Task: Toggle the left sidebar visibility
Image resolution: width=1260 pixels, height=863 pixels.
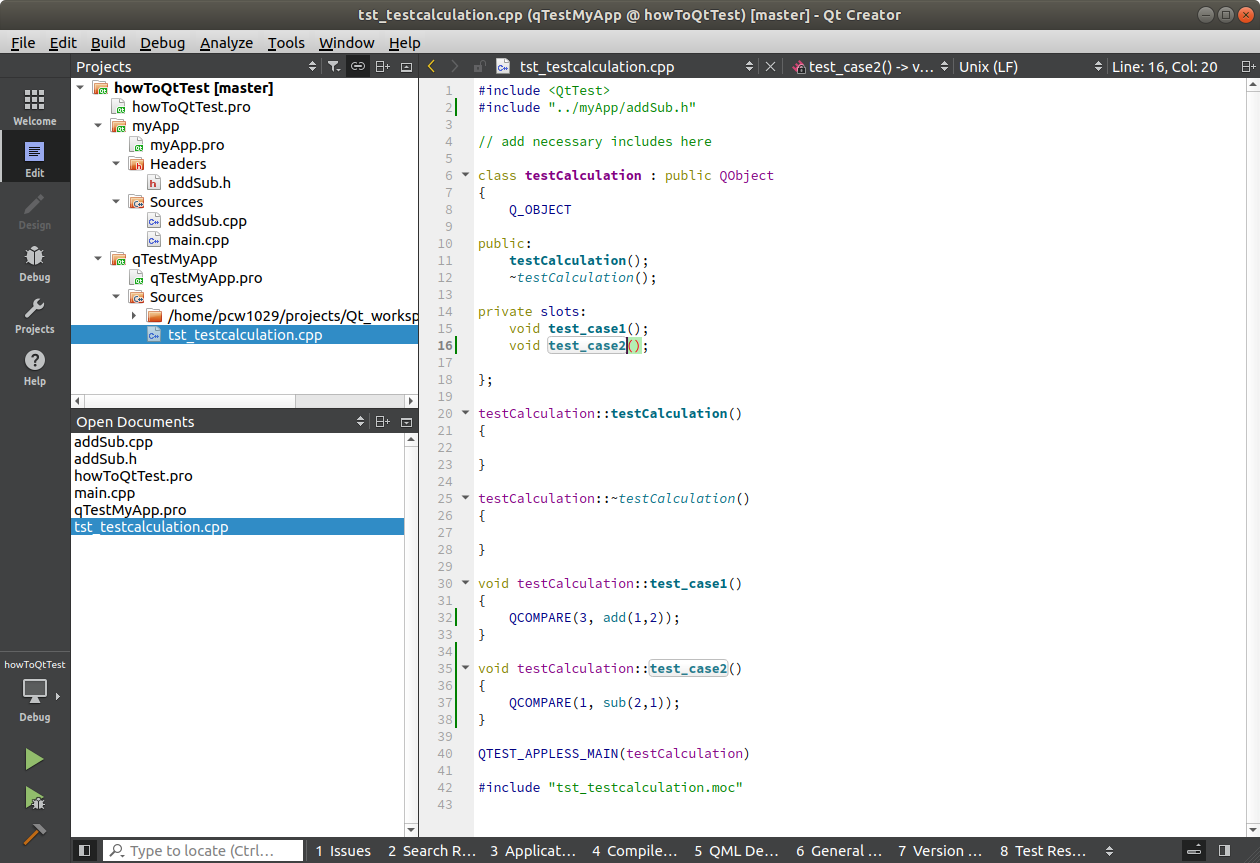Action: (85, 851)
